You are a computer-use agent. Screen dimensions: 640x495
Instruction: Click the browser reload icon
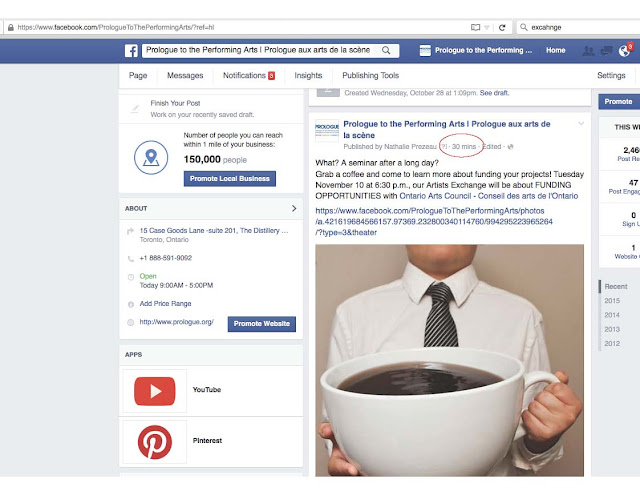coord(502,27)
